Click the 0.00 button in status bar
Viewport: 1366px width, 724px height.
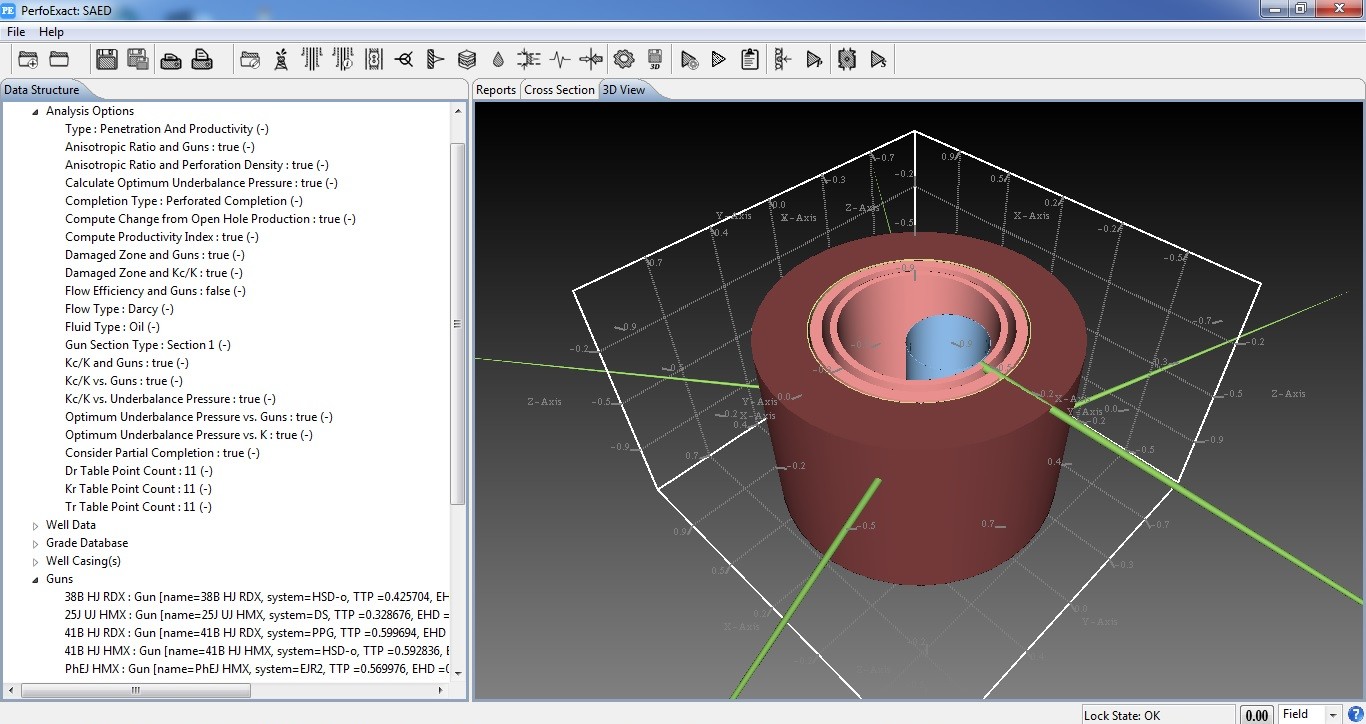[x=1256, y=714]
